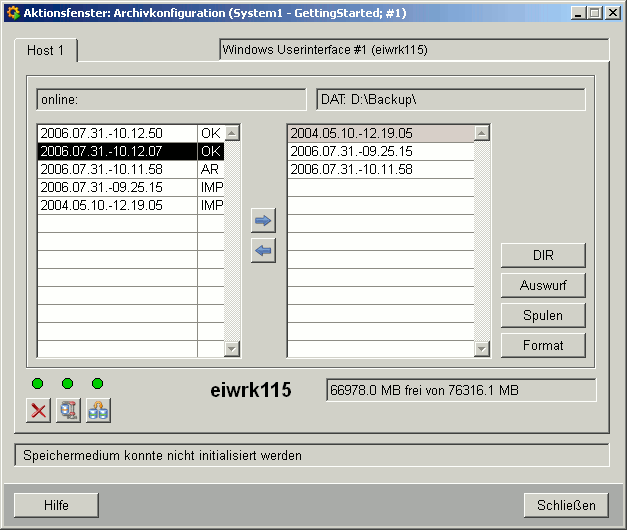This screenshot has height=530, width=627.
Task: Click the first green status indicator
Action: [x=38, y=384]
